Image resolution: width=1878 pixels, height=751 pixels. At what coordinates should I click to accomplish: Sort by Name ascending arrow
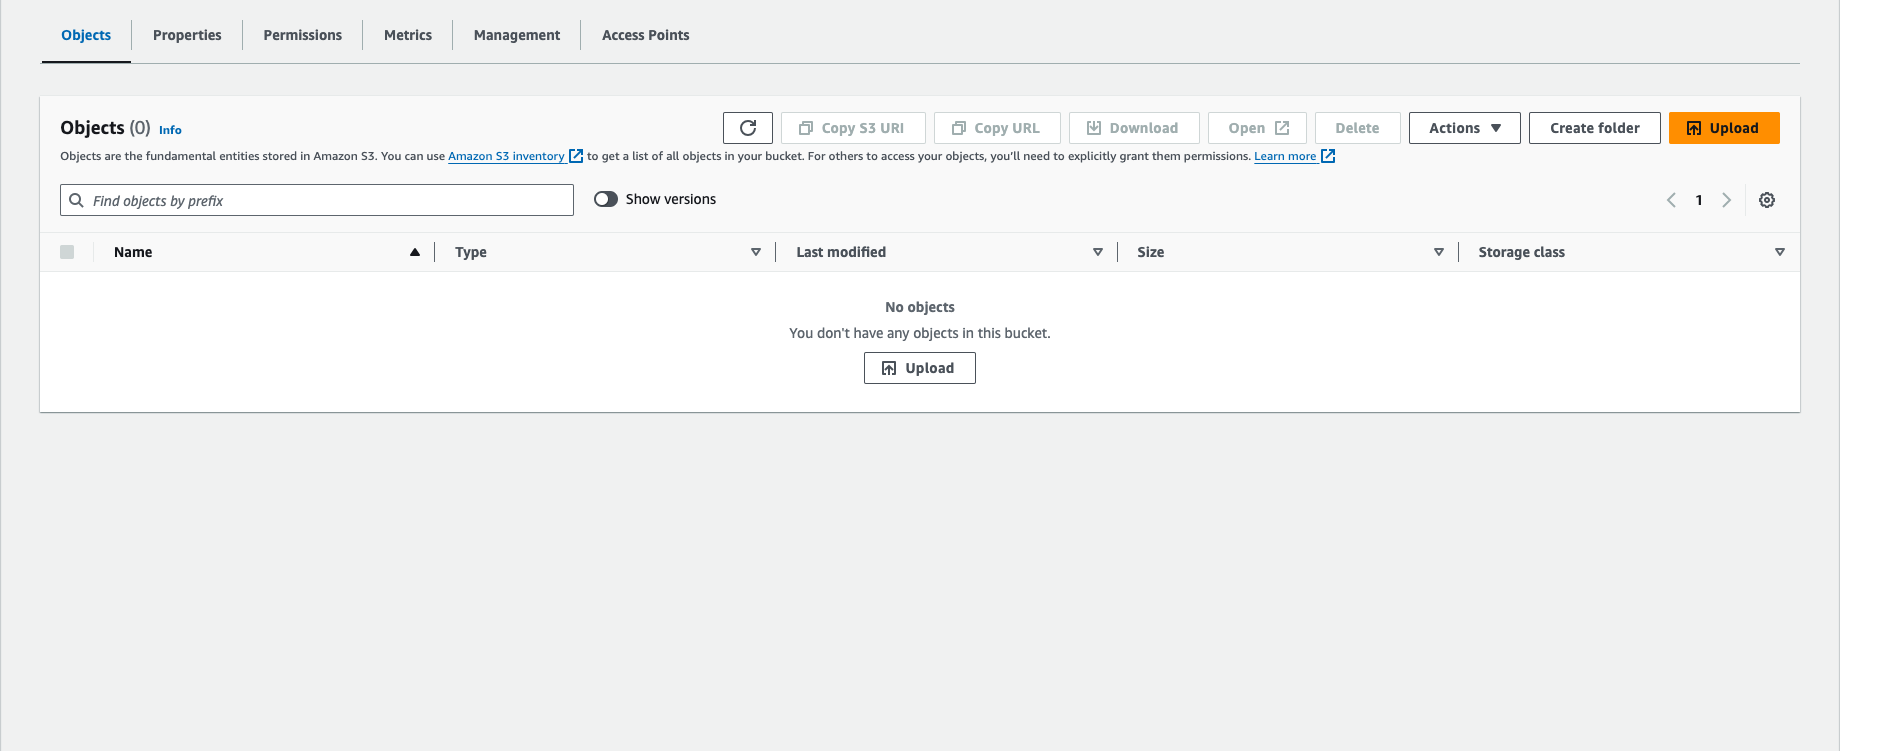tap(414, 252)
